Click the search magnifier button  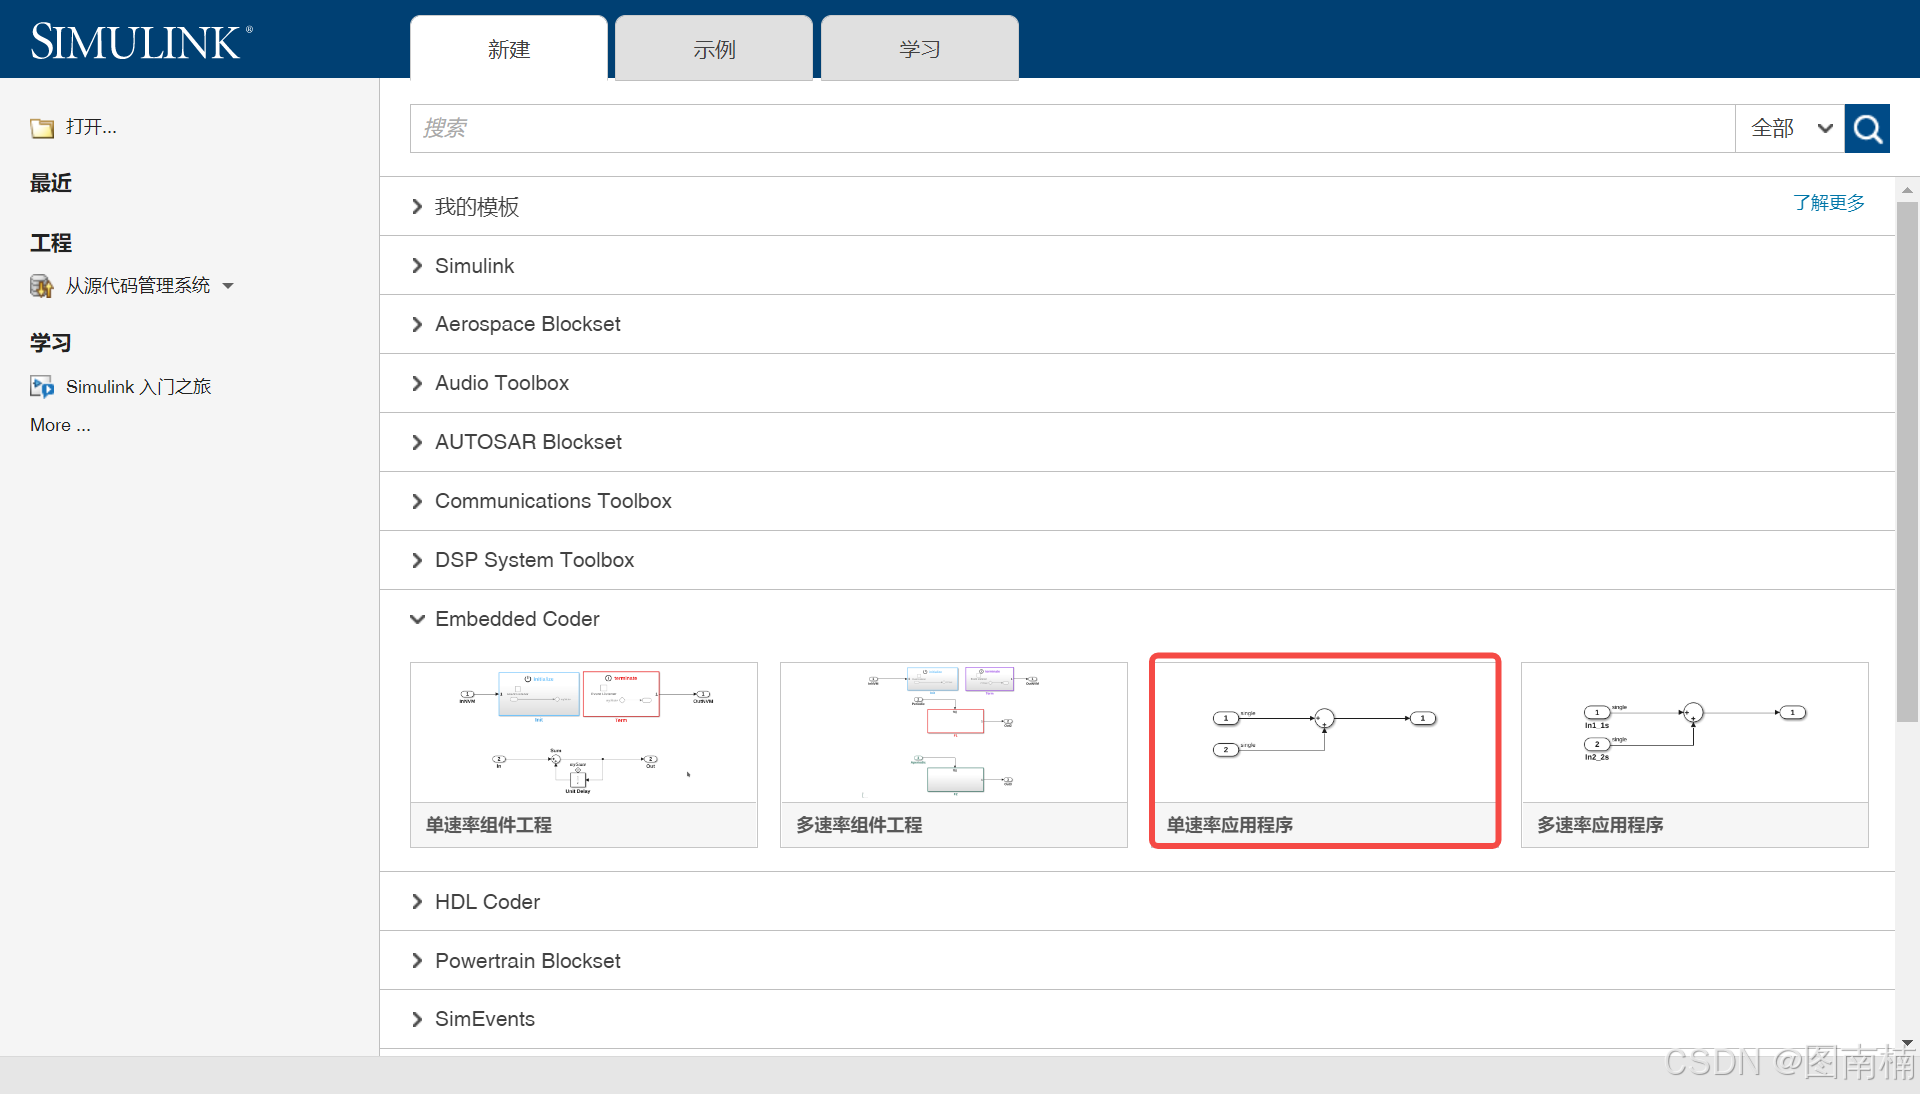[x=1866, y=129]
